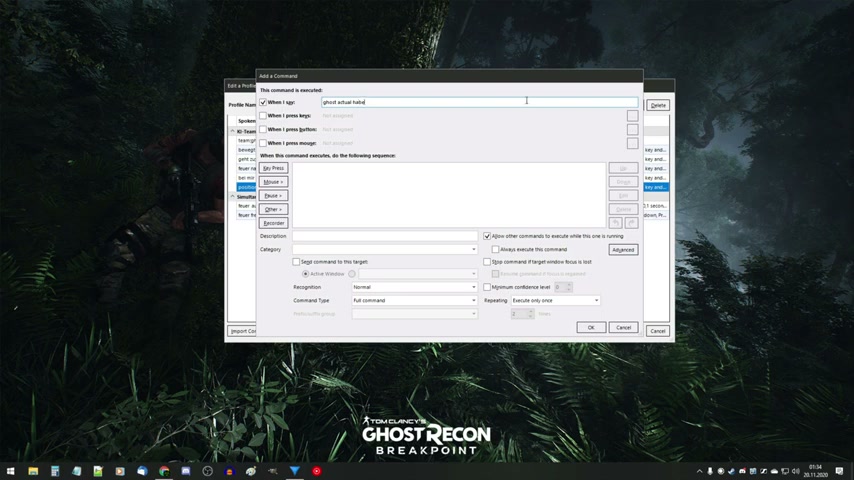Select the 'Active Window' radio button
Image resolution: width=854 pixels, height=480 pixels.
(306, 274)
